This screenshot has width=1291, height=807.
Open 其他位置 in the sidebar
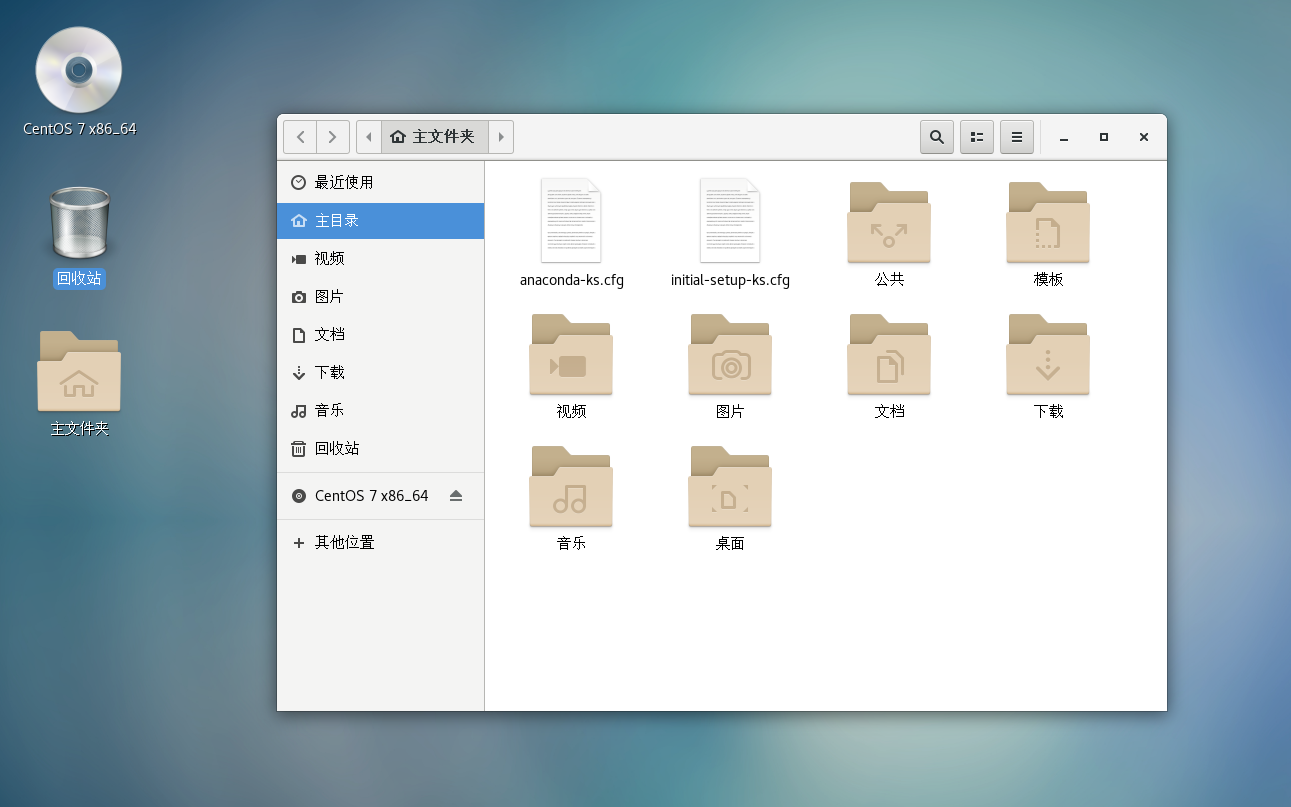380,542
